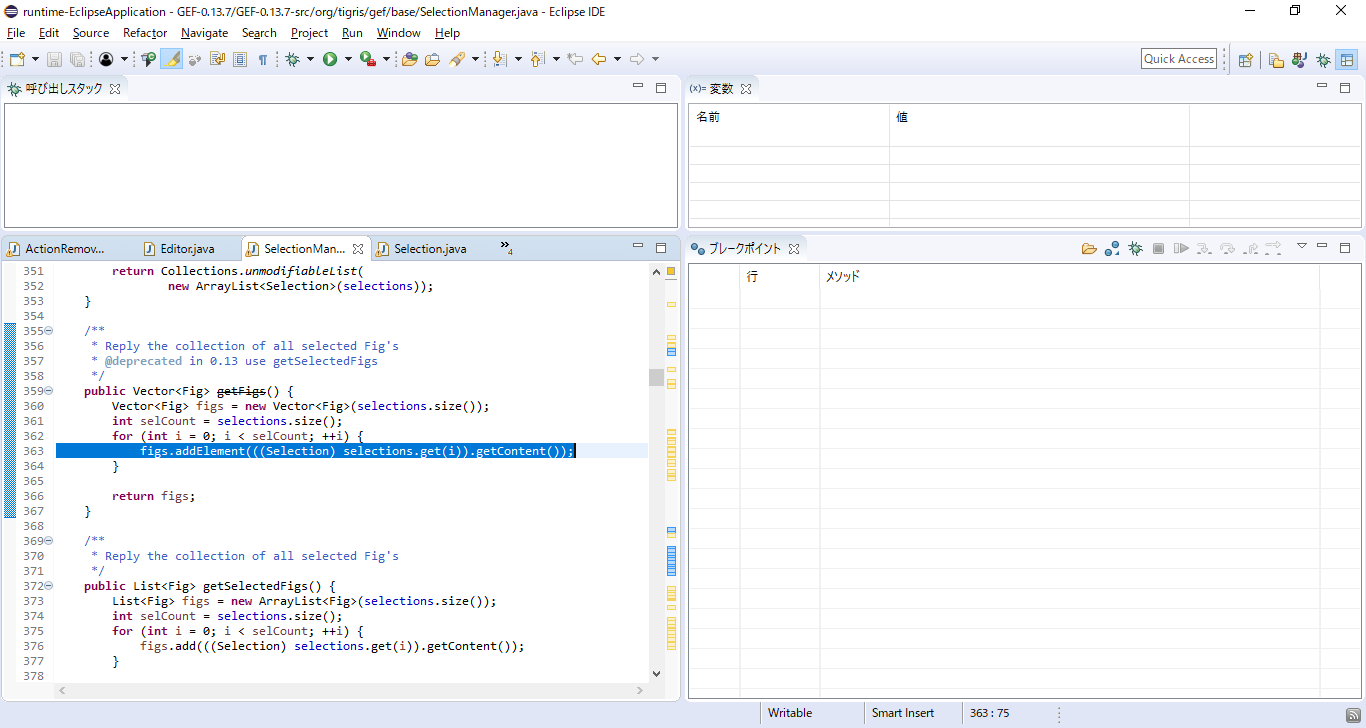Click editor scrollbar down arrow
Image resolution: width=1366 pixels, height=728 pixels.
[x=656, y=674]
